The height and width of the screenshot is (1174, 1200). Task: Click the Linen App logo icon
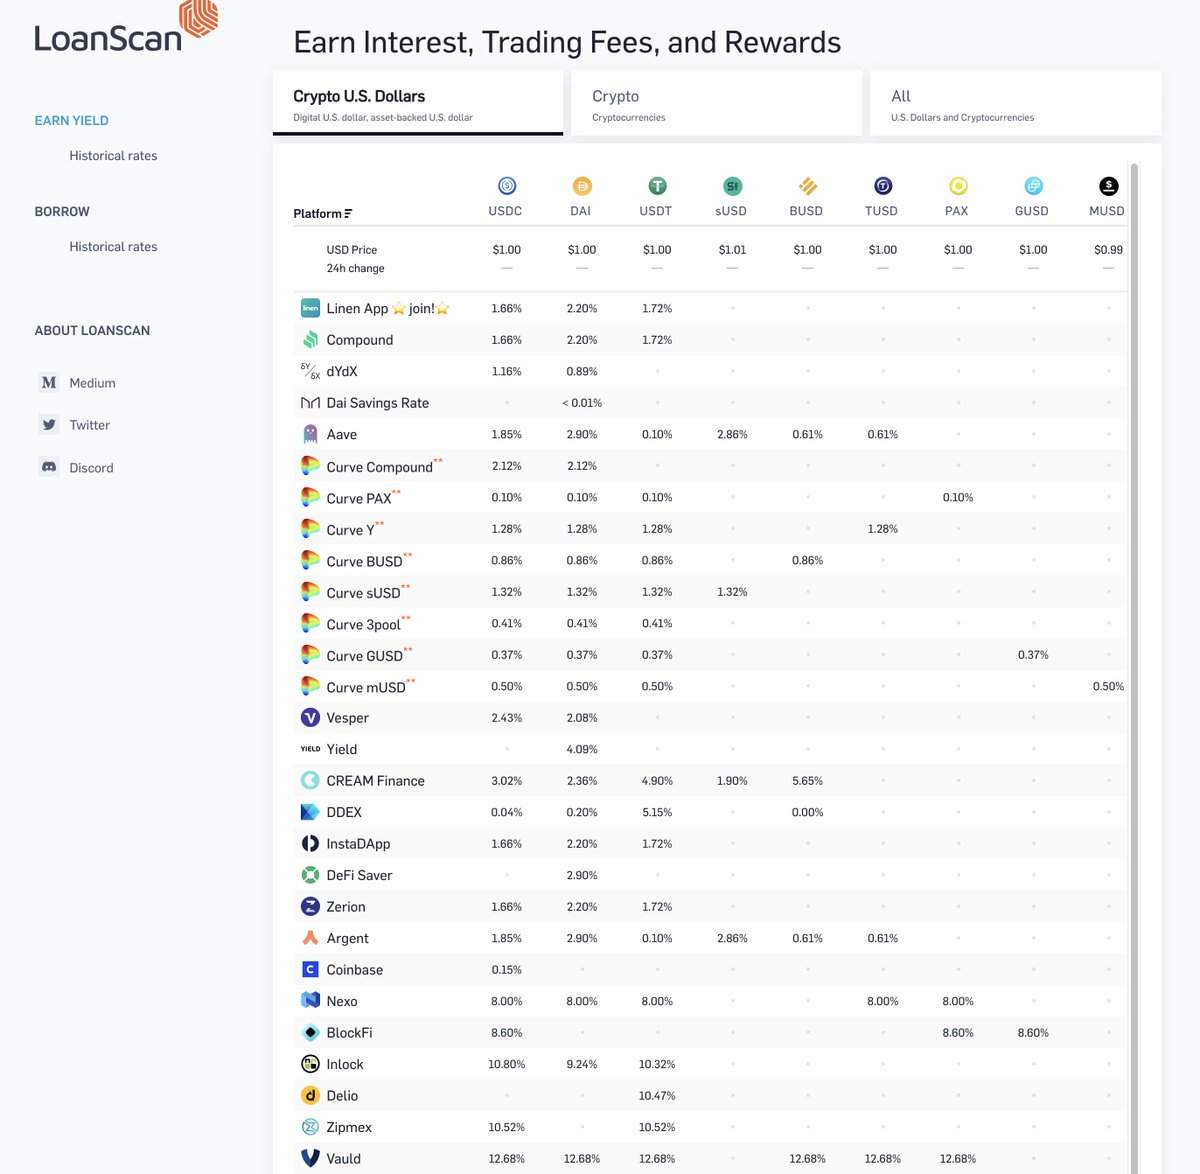[x=311, y=308]
